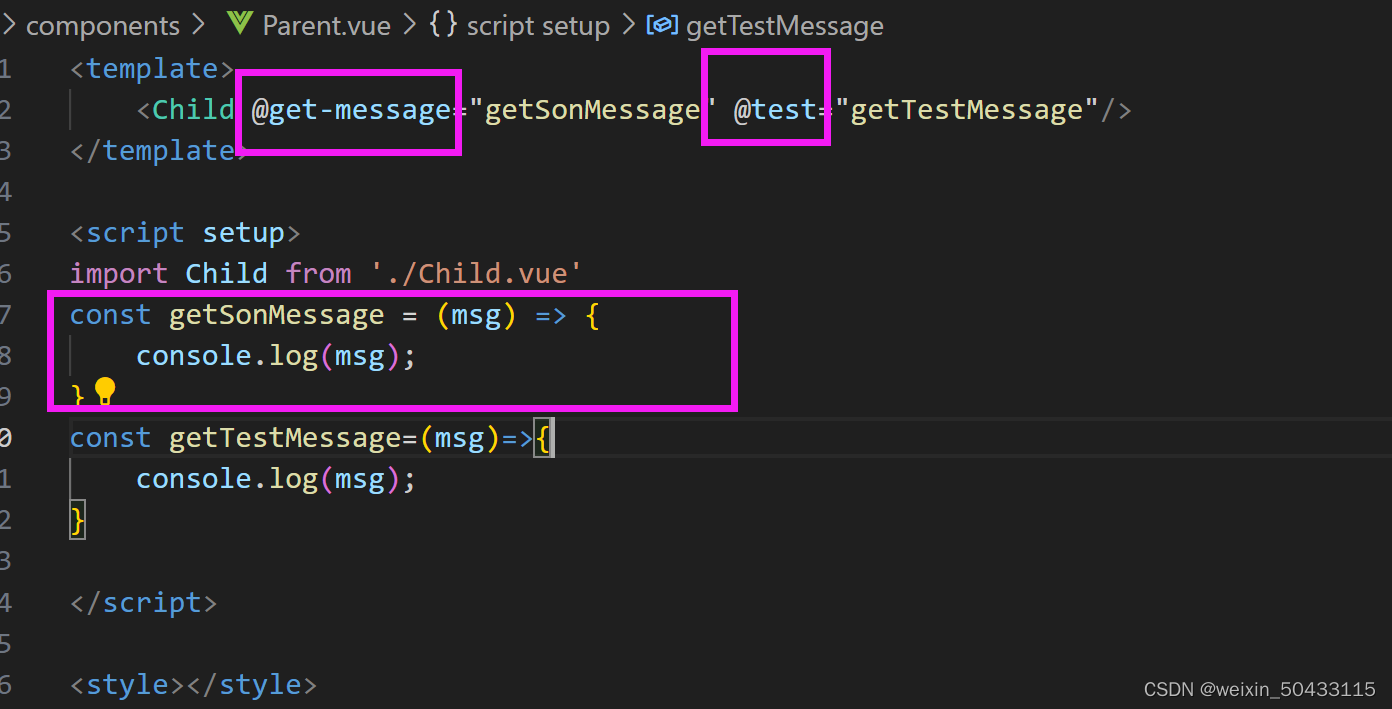The height and width of the screenshot is (709, 1392).
Task: Click console.log inside getSonMessage
Action: 227,356
